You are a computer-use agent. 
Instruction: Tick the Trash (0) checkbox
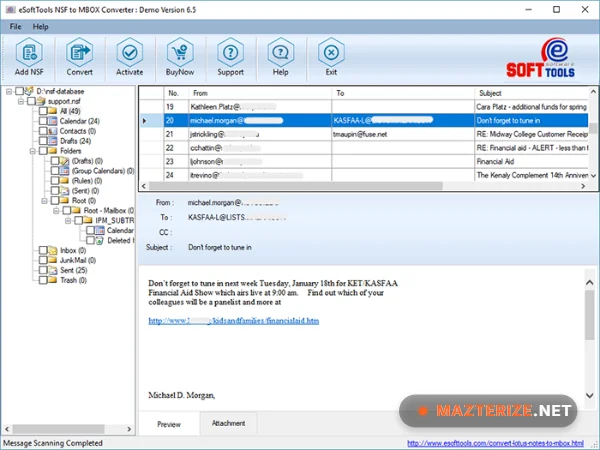(x=43, y=280)
